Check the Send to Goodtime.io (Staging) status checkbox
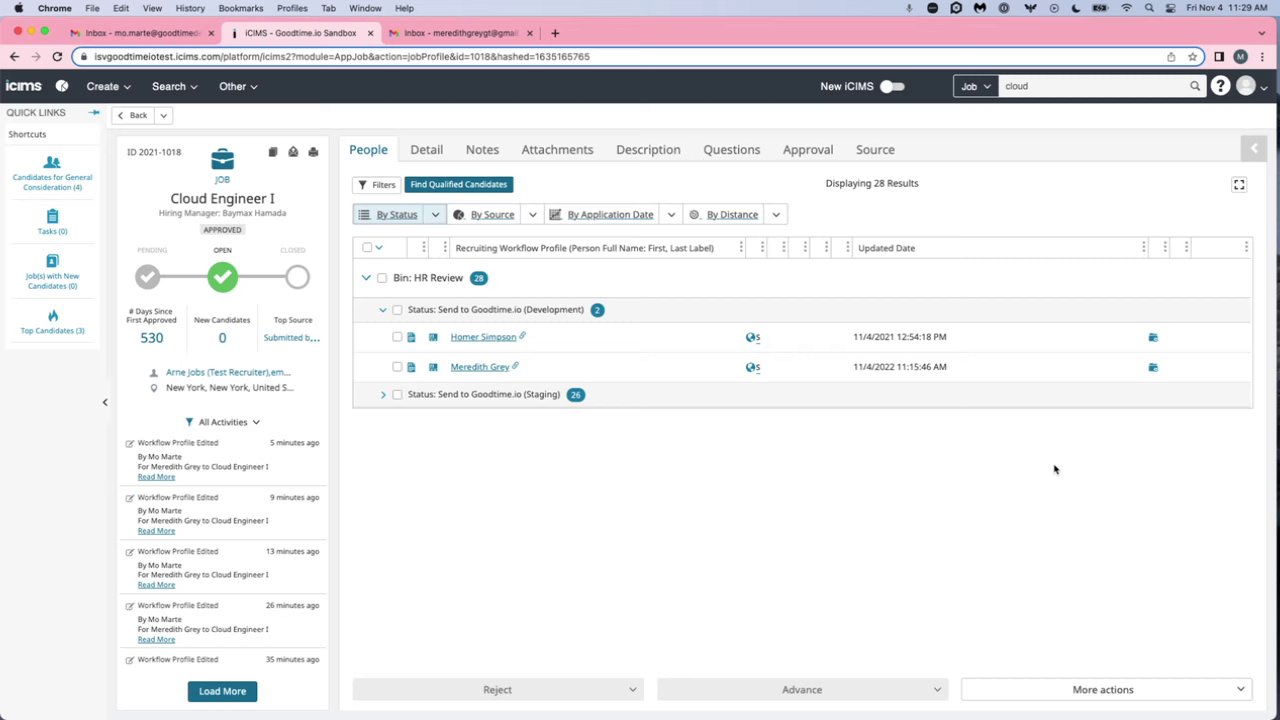This screenshot has width=1280, height=720. coord(397,395)
